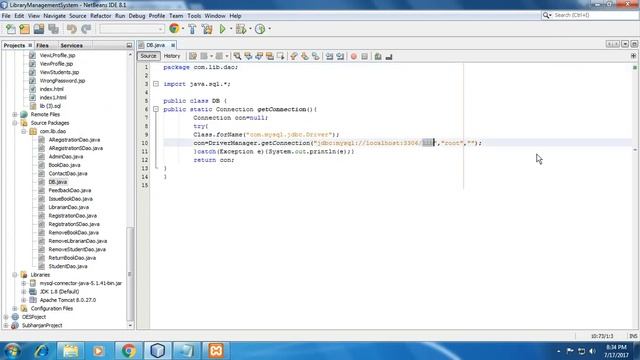Screen dimensions: 640x360
Task: Select StudentDao.java in the project tree
Action: pyautogui.click(x=68, y=267)
